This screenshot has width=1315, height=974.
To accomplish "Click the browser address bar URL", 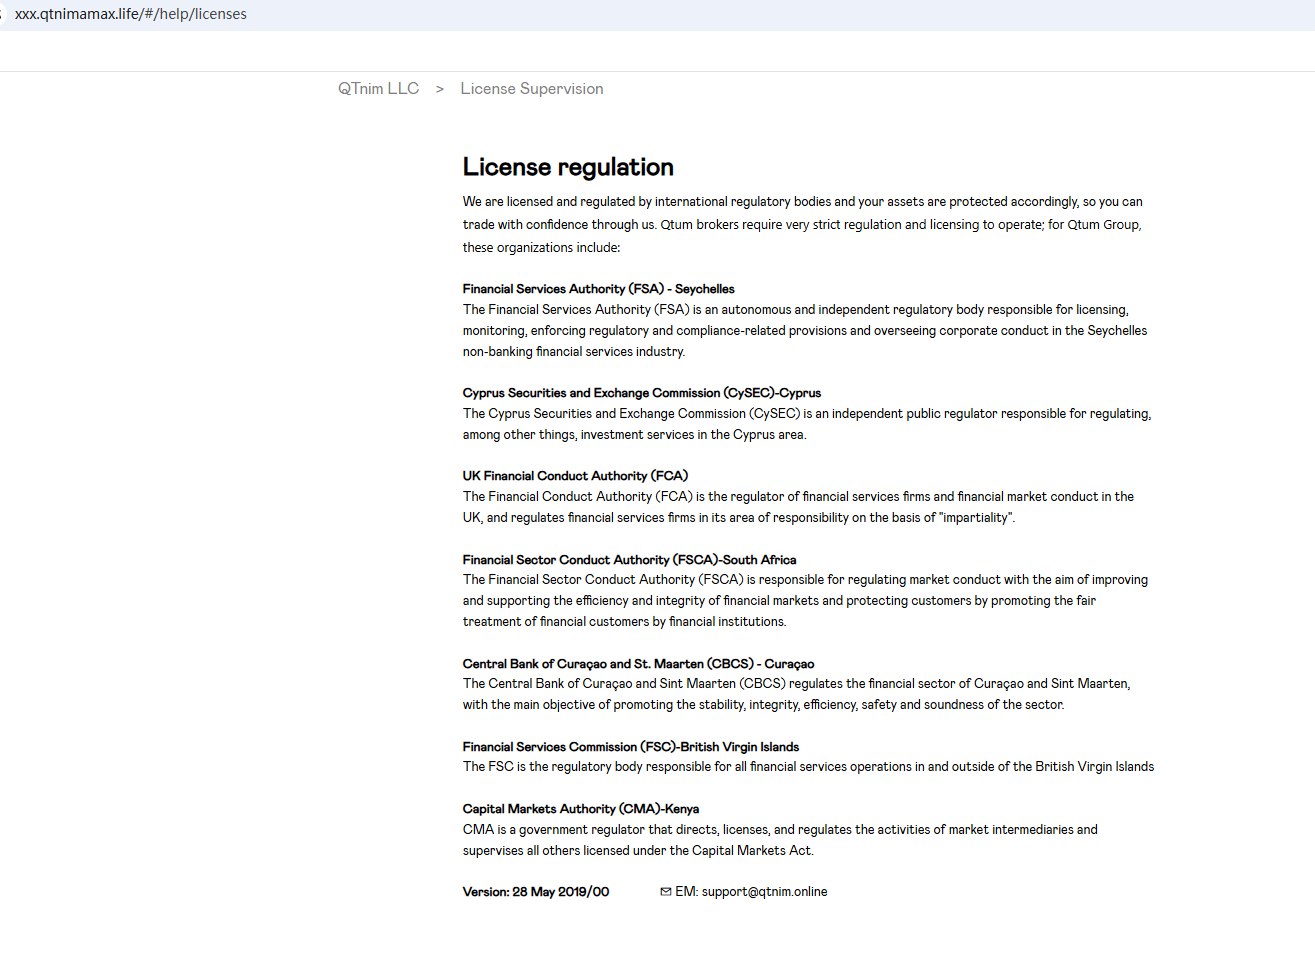I will [131, 14].
